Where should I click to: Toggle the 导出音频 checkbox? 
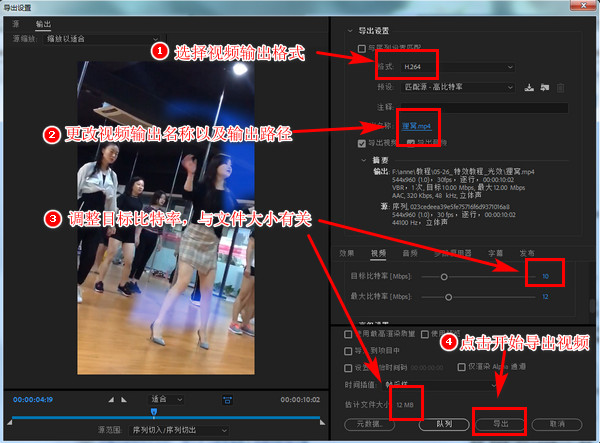pyautogui.click(x=411, y=143)
